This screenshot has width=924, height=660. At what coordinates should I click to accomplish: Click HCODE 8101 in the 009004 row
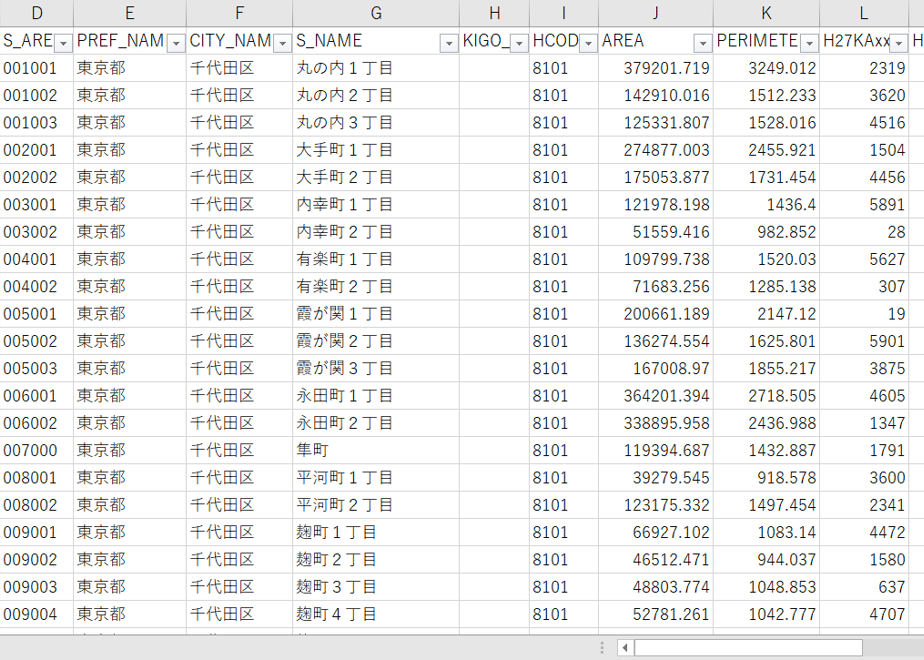pyautogui.click(x=564, y=614)
